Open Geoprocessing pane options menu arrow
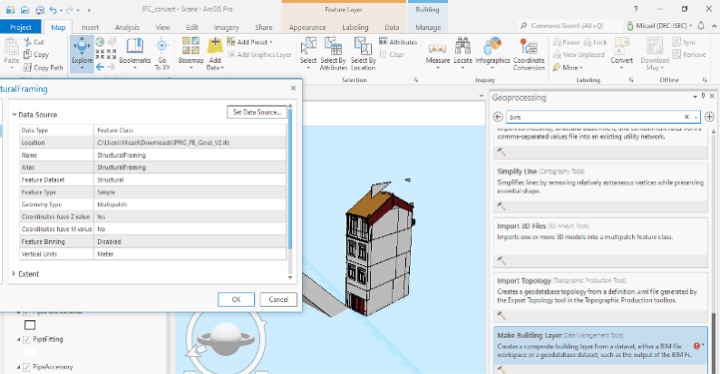The width and height of the screenshot is (720, 374). [x=695, y=96]
